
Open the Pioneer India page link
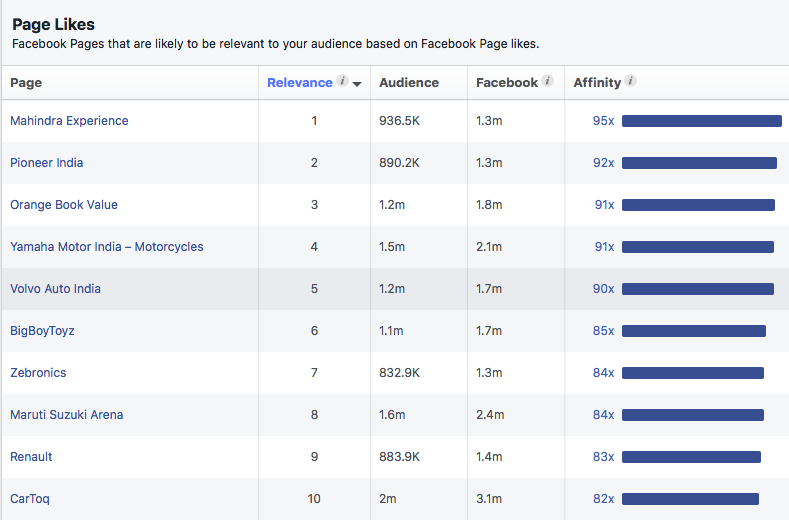point(47,163)
